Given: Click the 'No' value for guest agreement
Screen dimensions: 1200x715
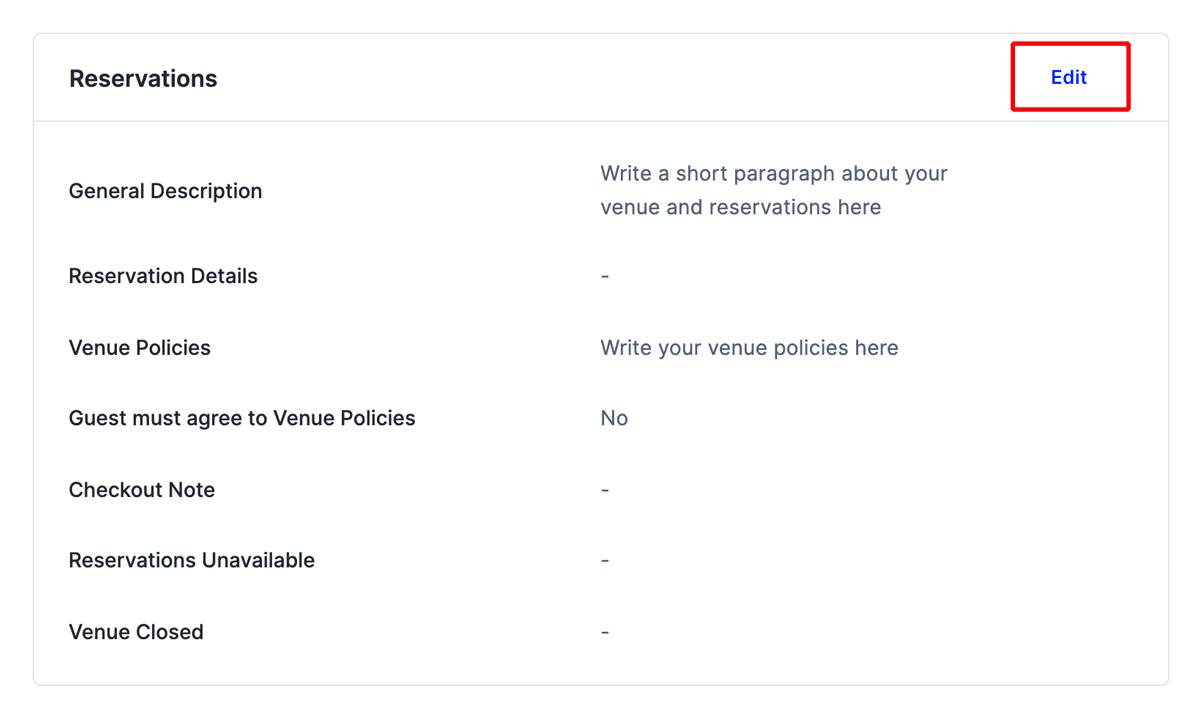Looking at the screenshot, I should point(614,418).
